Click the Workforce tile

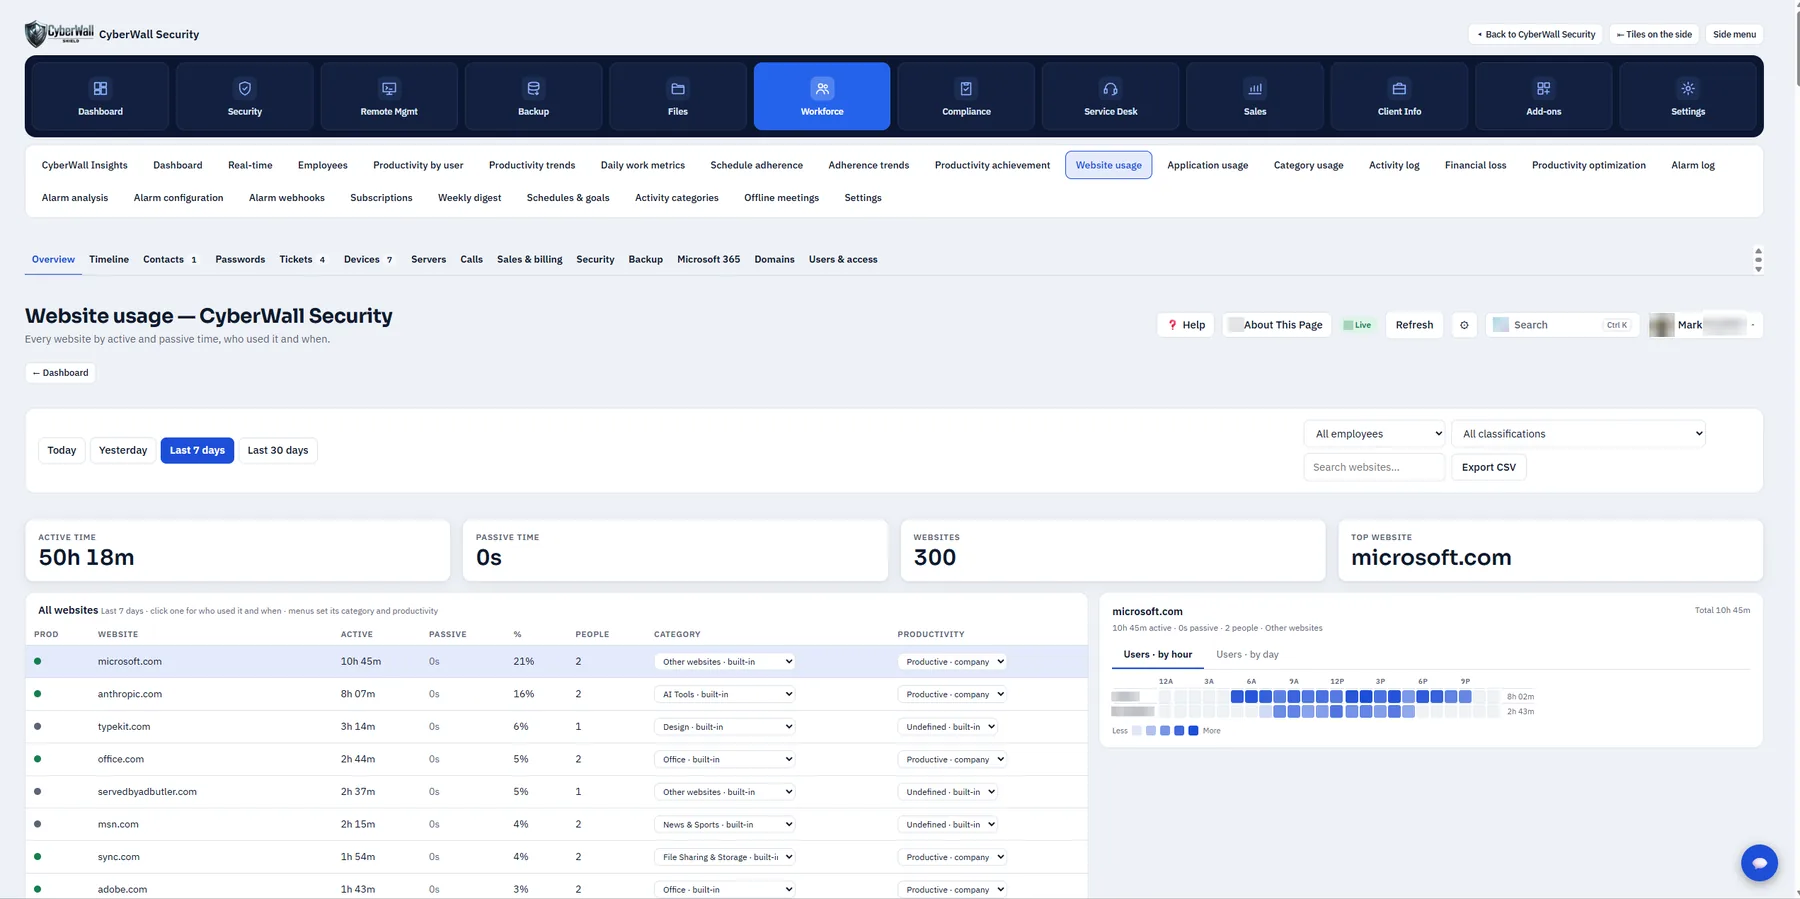(822, 96)
